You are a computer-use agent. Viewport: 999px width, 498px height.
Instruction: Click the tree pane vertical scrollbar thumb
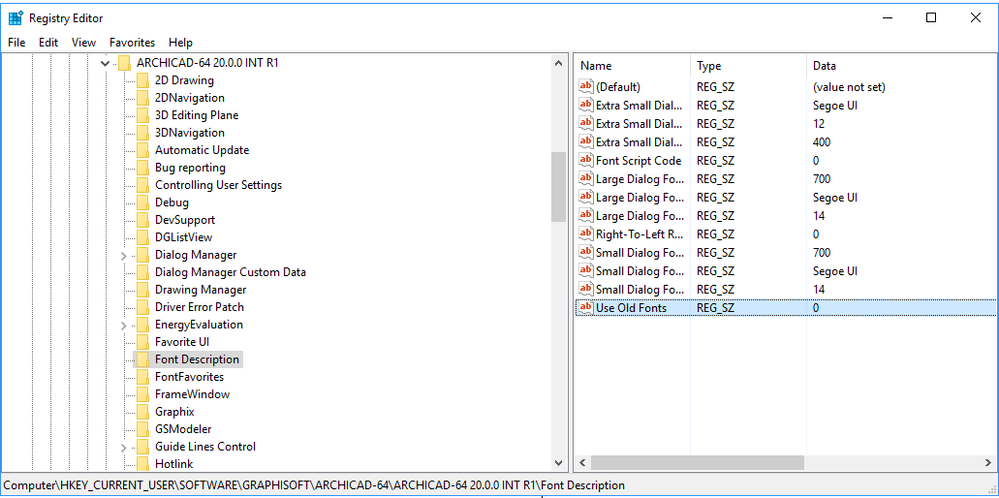[559, 187]
